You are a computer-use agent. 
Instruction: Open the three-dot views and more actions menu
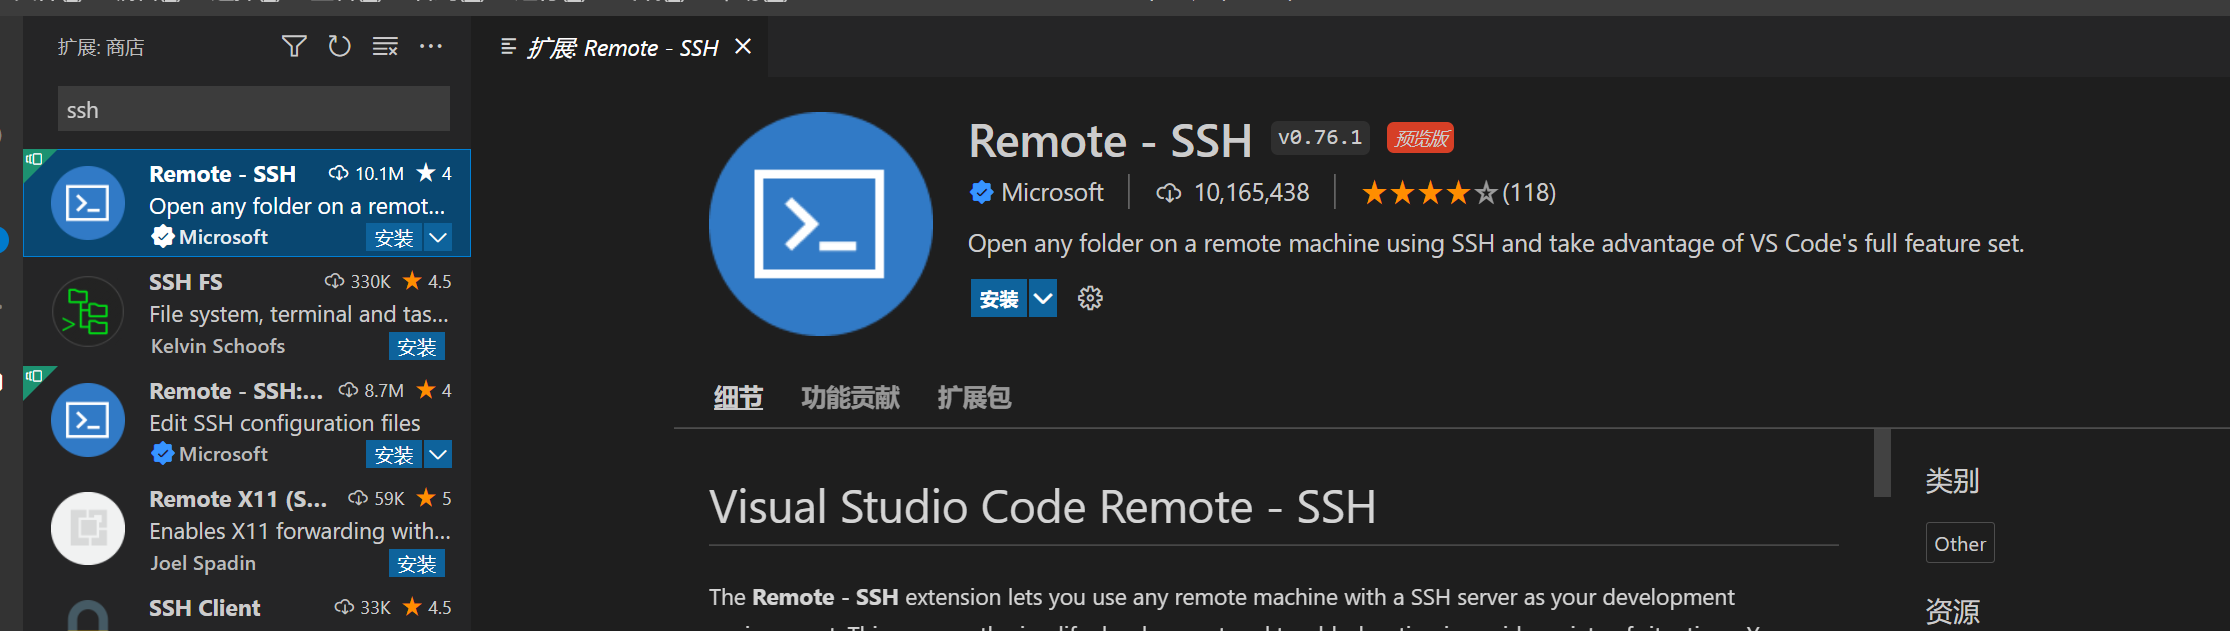click(x=431, y=46)
